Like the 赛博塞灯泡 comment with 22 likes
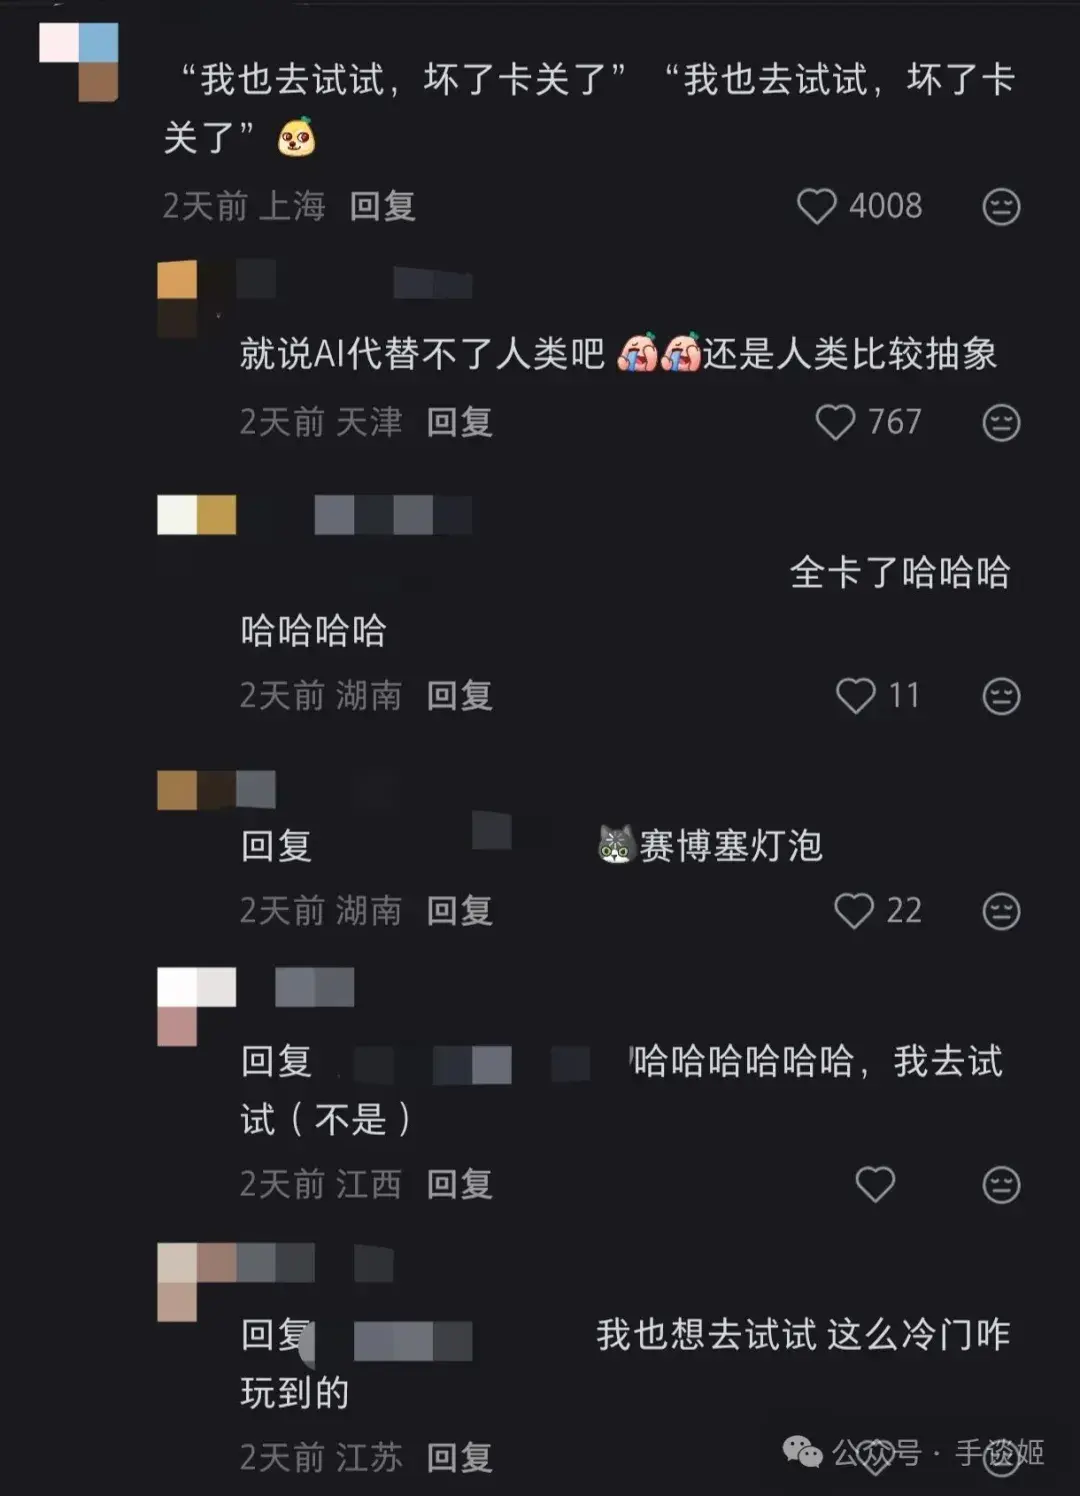 [853, 910]
